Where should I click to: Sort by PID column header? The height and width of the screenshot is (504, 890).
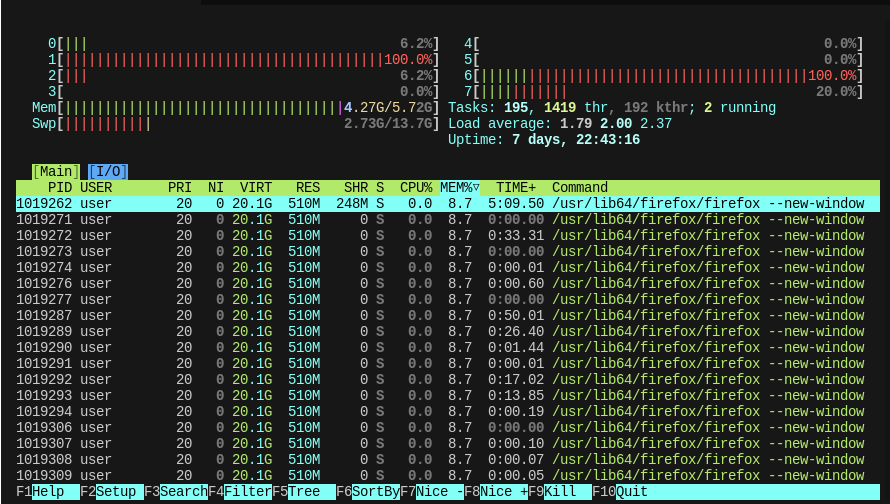click(x=60, y=188)
